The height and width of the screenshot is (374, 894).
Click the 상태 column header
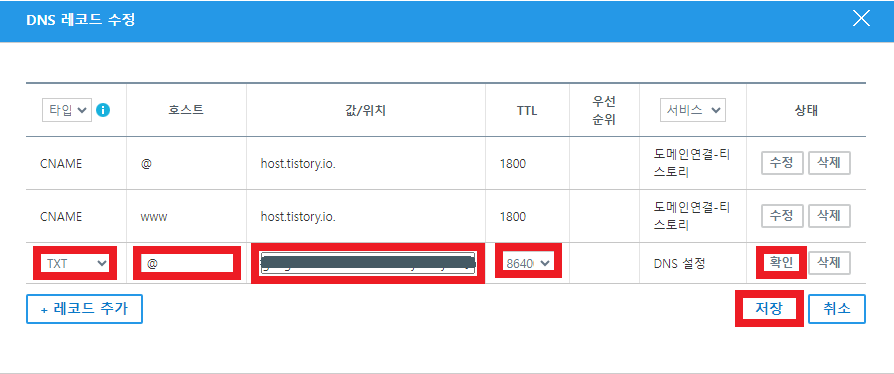pyautogui.click(x=806, y=111)
